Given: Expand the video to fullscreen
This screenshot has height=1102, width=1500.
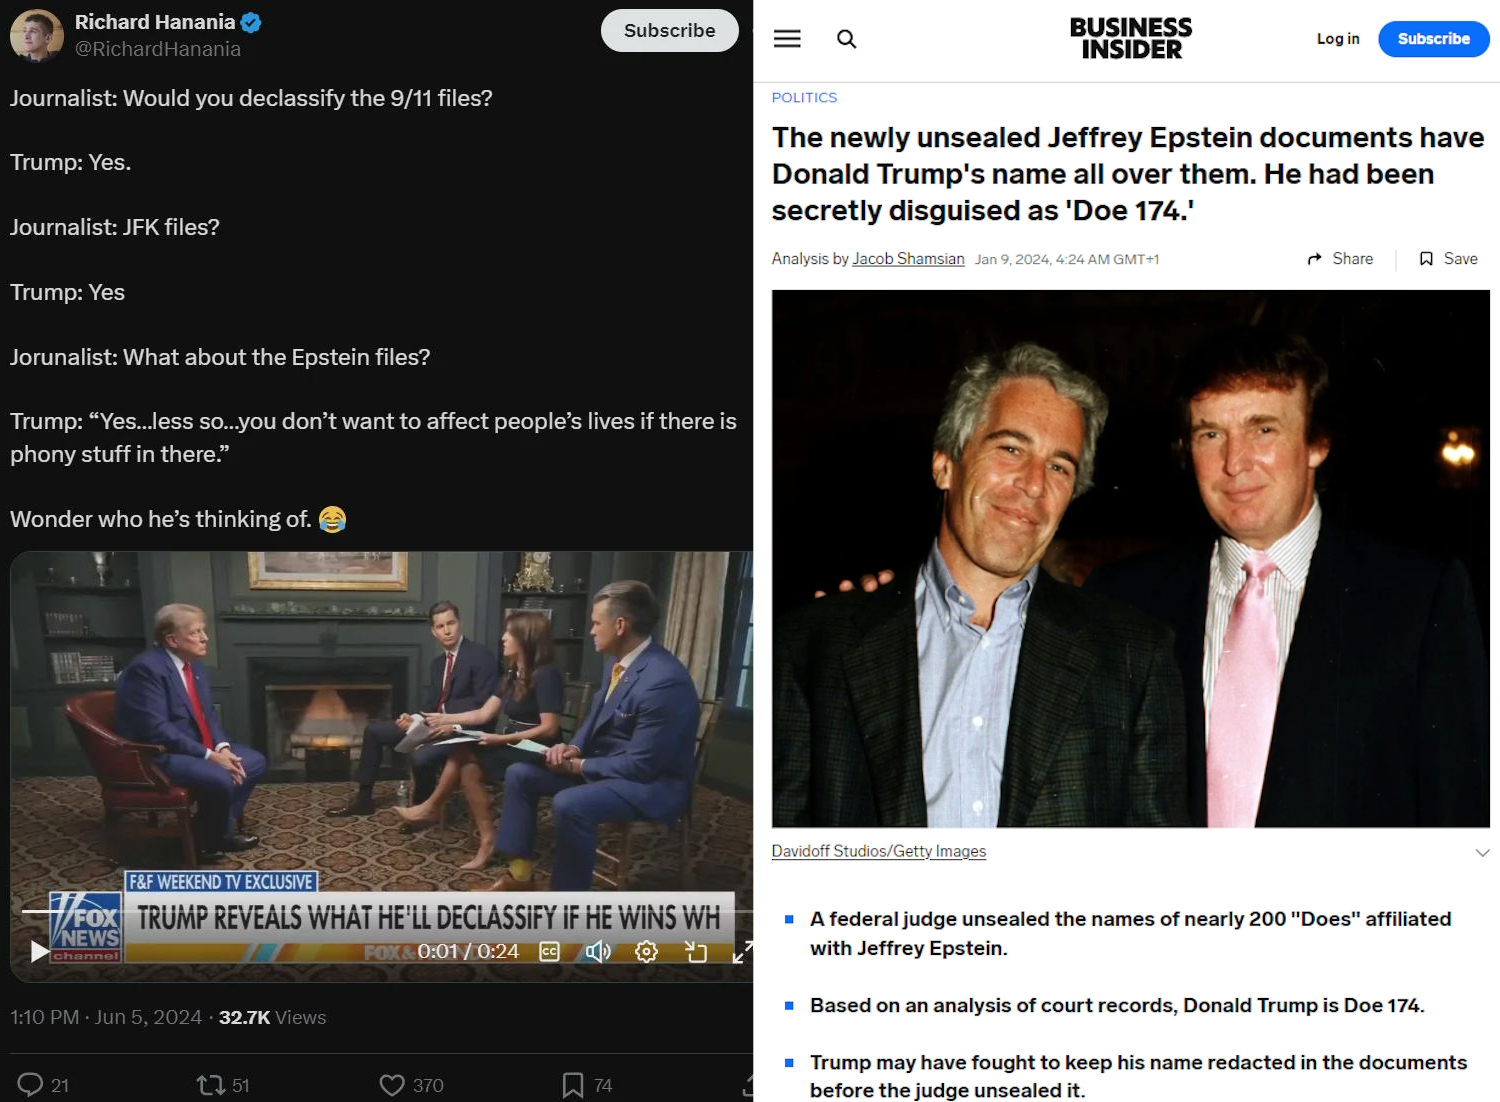Looking at the screenshot, I should point(742,952).
